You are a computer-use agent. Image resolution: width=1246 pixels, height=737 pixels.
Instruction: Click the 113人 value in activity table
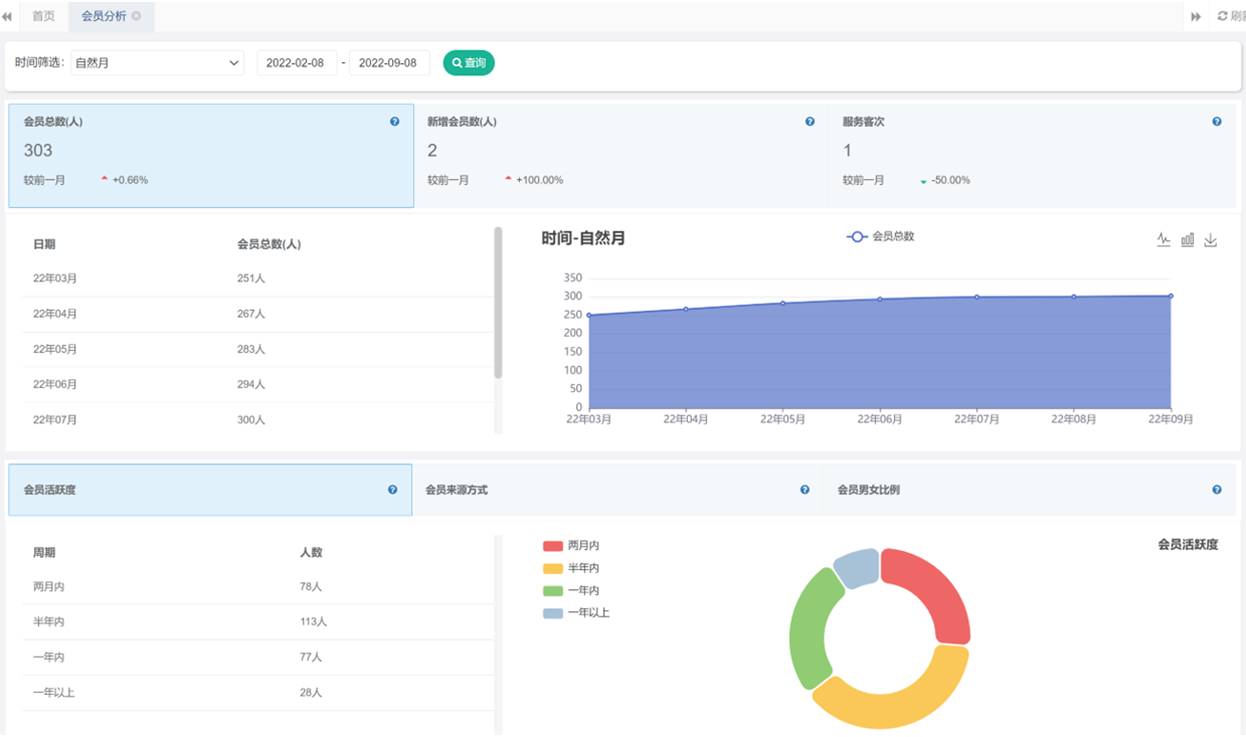pyautogui.click(x=313, y=622)
